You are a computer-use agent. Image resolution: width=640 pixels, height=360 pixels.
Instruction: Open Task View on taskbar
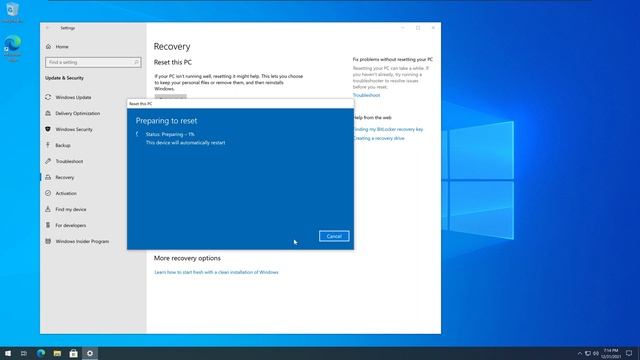24,353
